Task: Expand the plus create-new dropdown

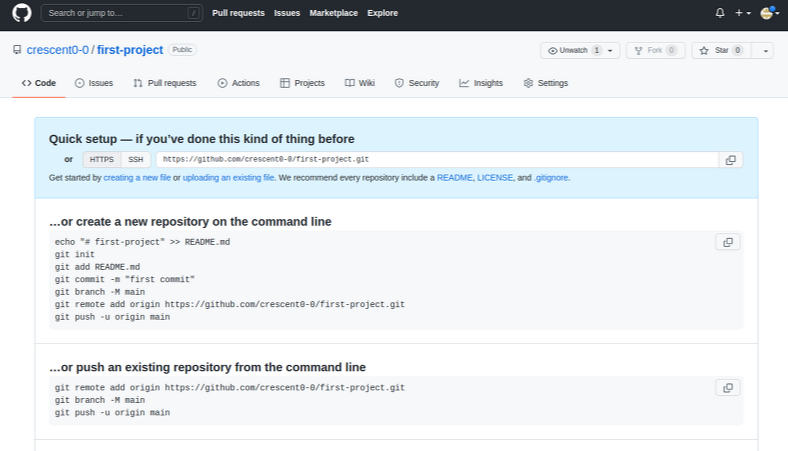Action: pos(743,13)
